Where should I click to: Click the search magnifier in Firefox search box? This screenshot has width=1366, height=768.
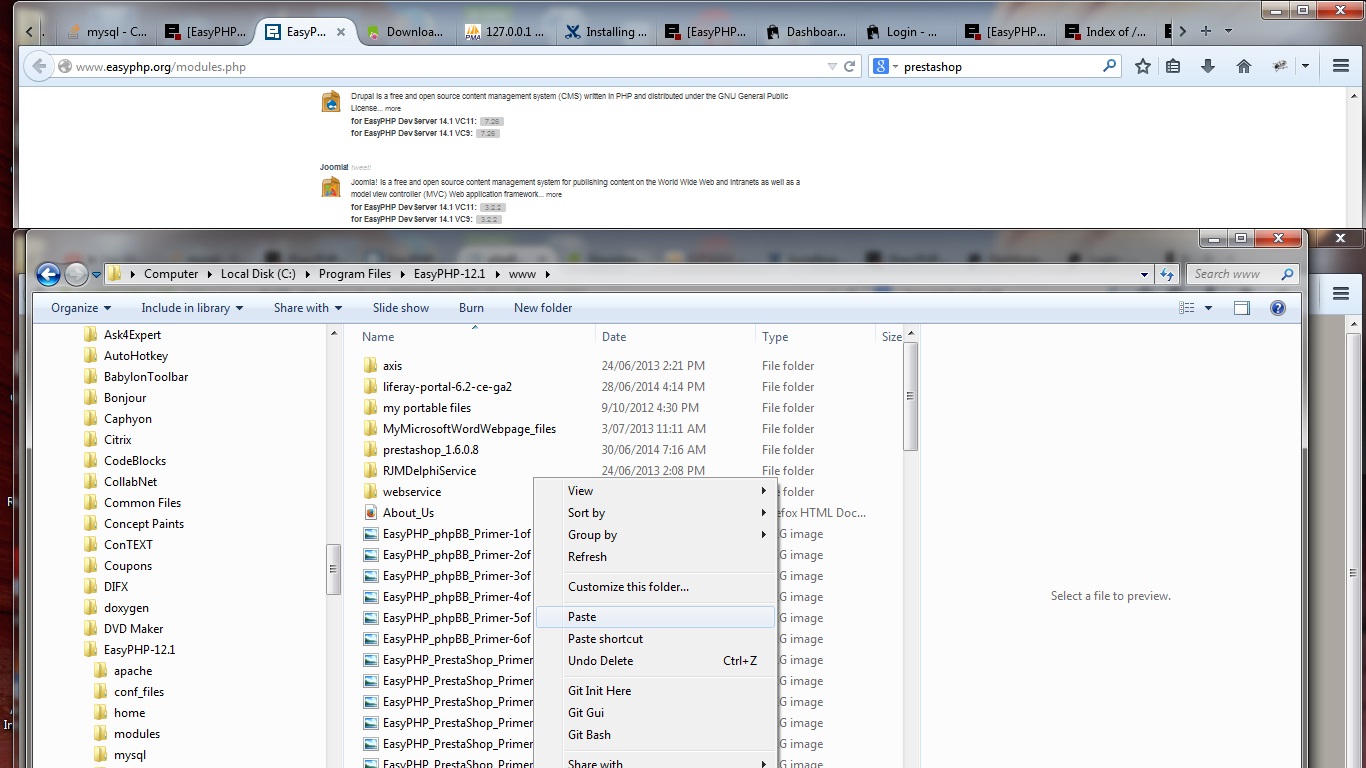click(x=1109, y=67)
